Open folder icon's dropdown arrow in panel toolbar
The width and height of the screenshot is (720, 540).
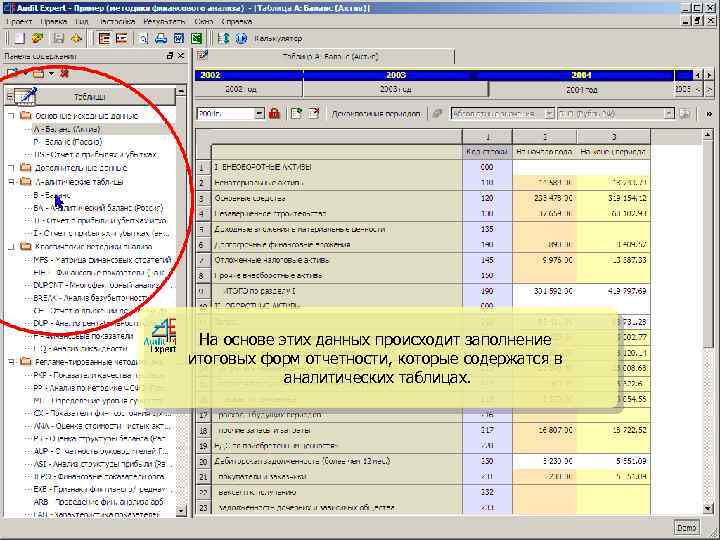tap(51, 73)
